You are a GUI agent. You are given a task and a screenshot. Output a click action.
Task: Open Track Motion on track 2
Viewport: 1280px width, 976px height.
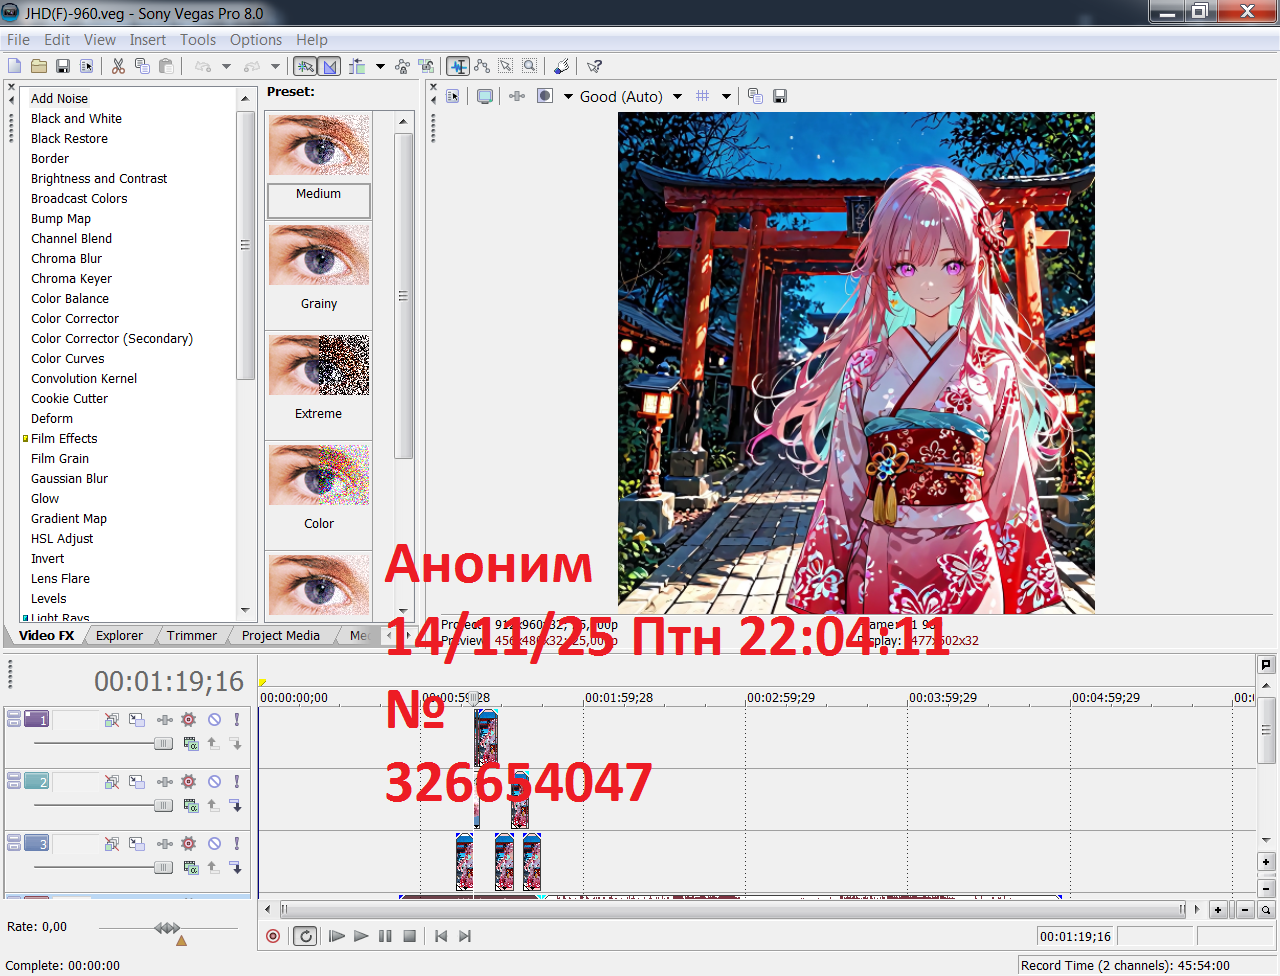coord(137,782)
